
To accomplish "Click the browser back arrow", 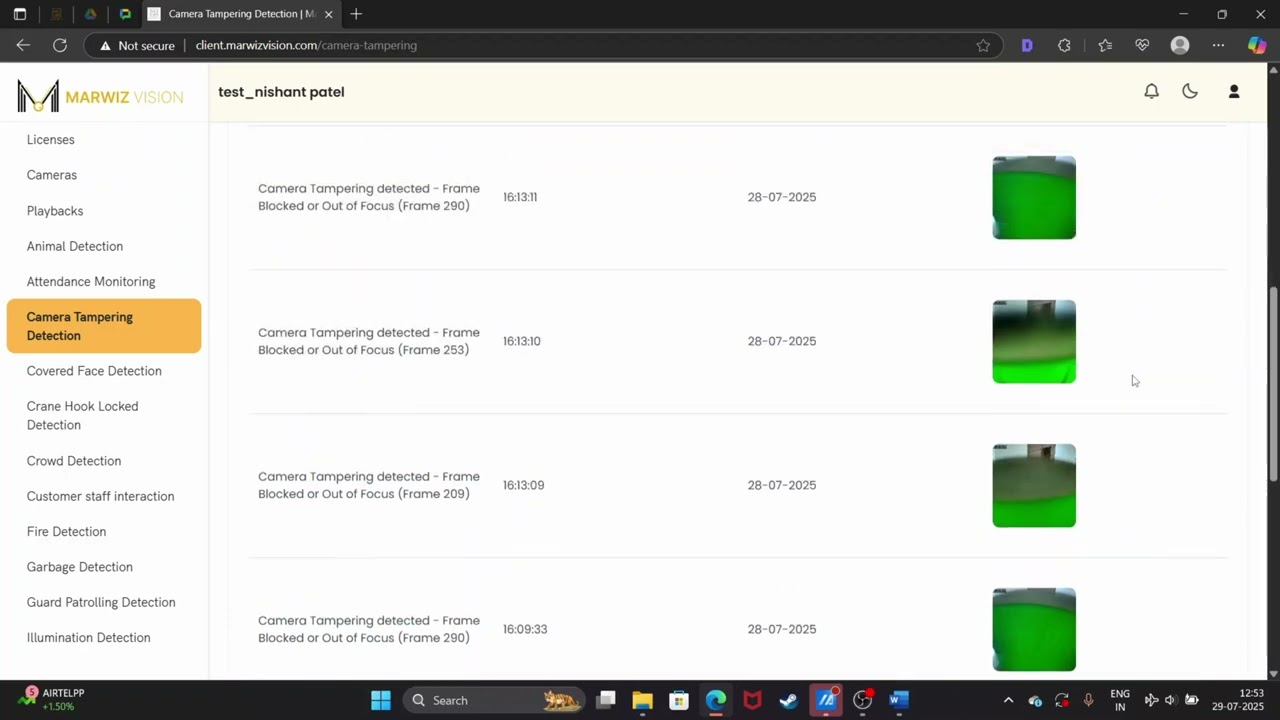I will (x=23, y=45).
